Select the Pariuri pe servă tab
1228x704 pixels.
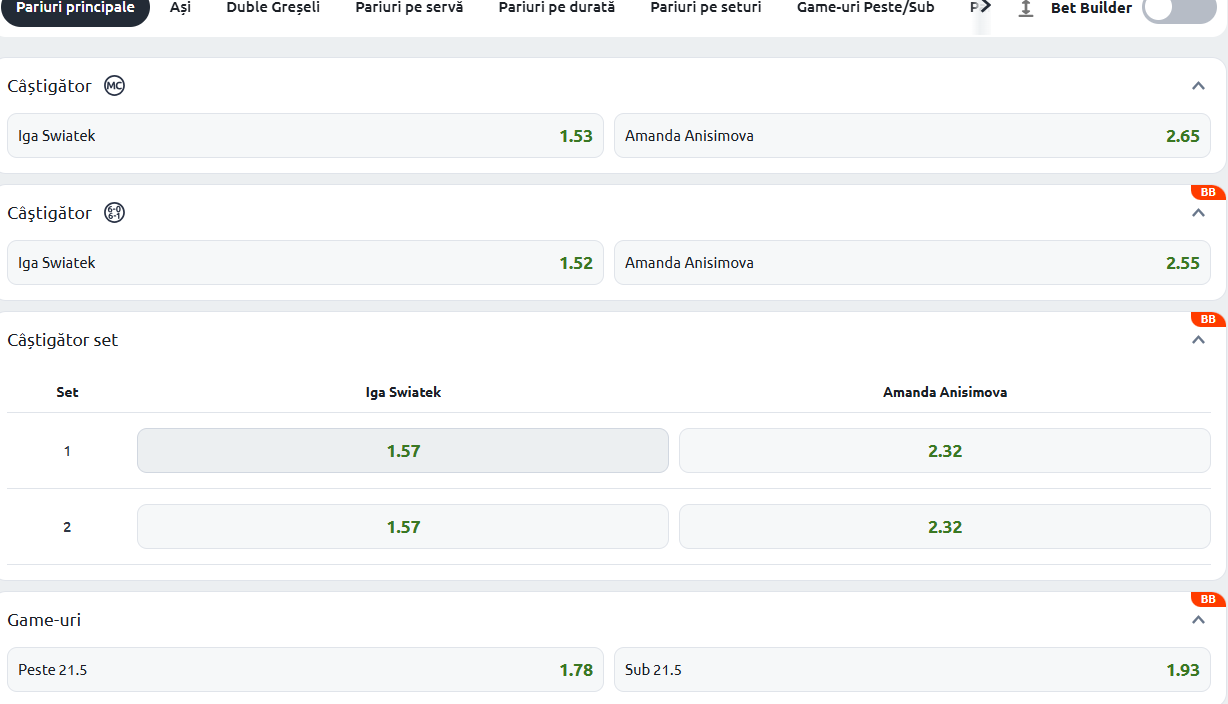click(409, 8)
